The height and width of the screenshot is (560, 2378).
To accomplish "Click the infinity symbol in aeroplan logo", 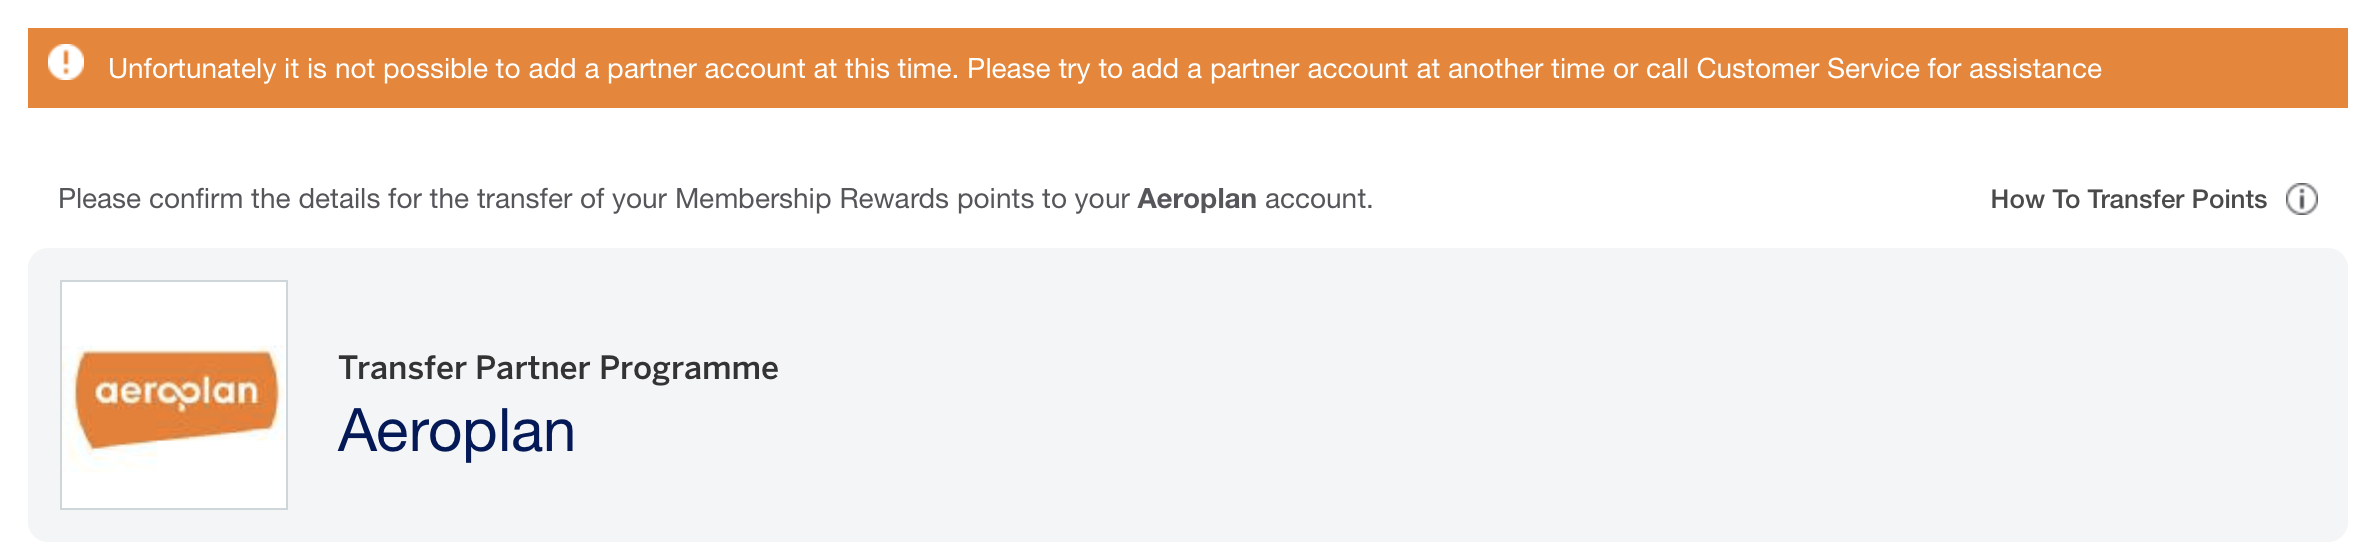I will tap(180, 394).
